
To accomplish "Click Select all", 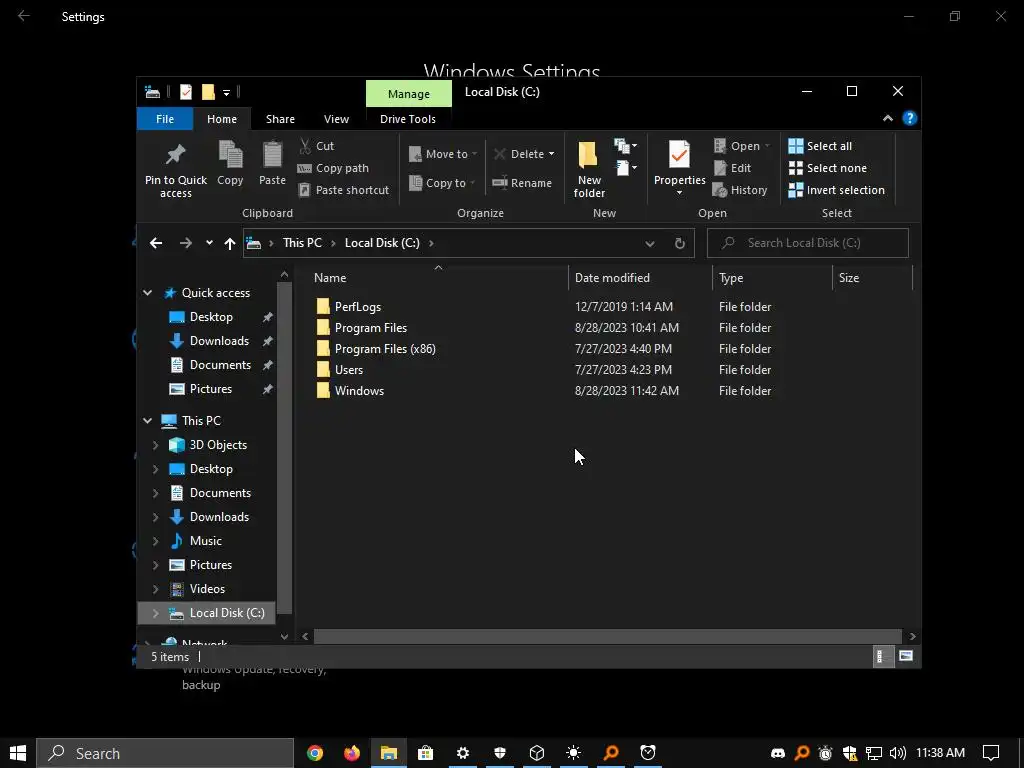I will click(820, 146).
